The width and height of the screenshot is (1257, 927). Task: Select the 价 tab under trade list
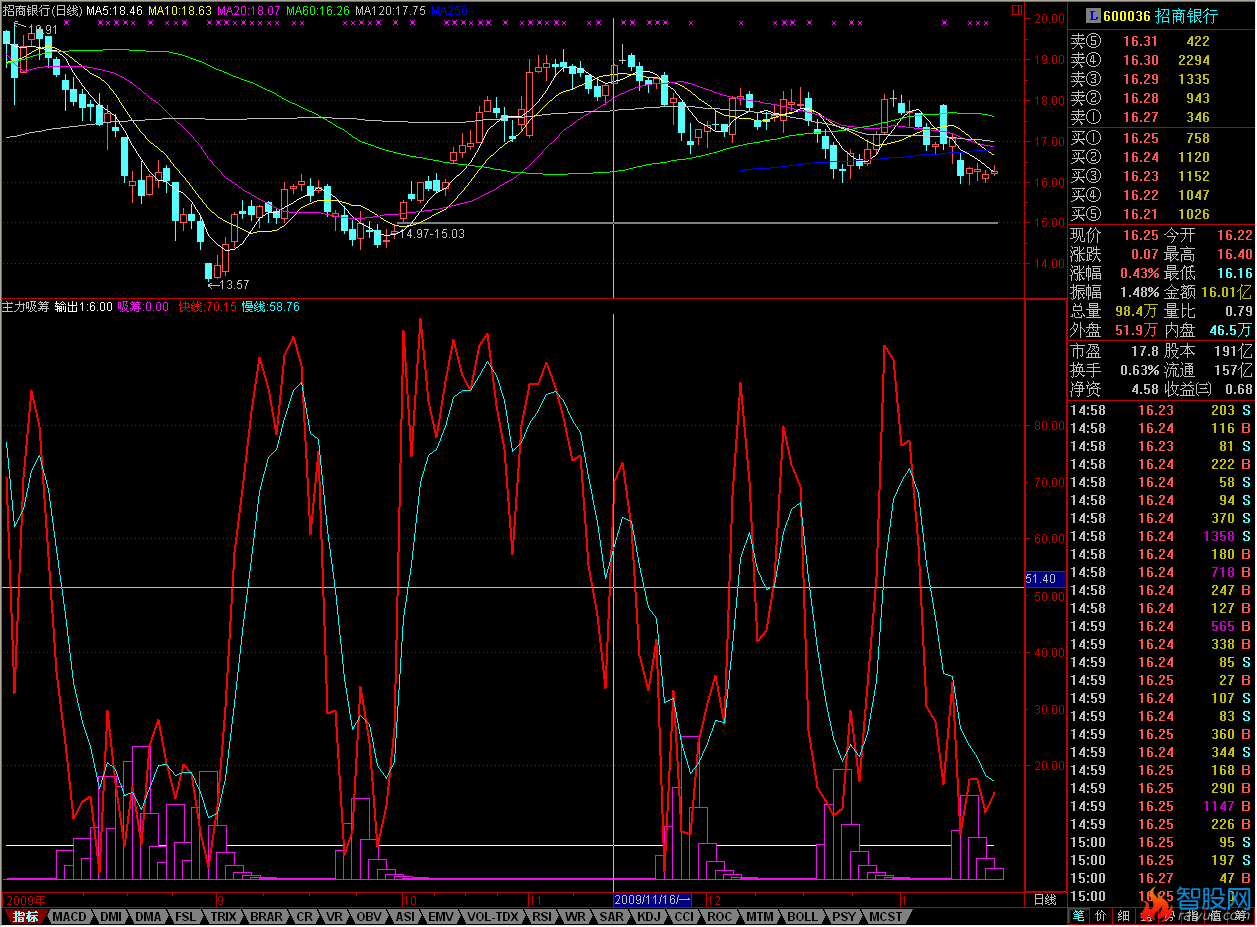pyautogui.click(x=1101, y=916)
